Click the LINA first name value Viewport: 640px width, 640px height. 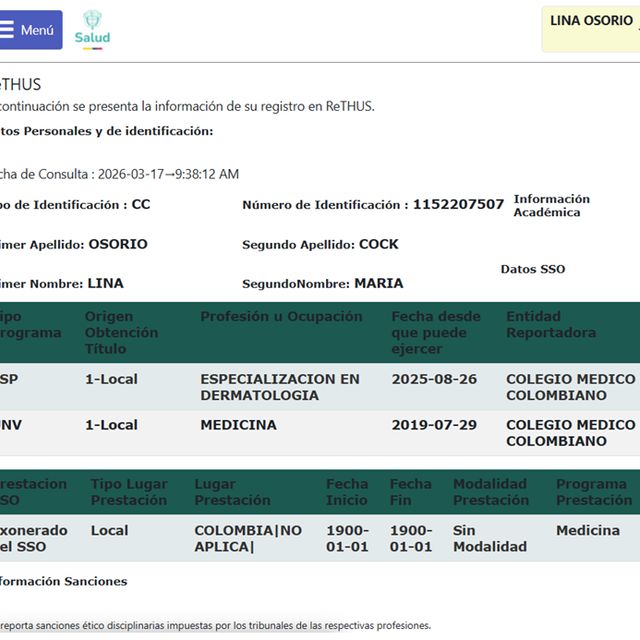pos(105,283)
